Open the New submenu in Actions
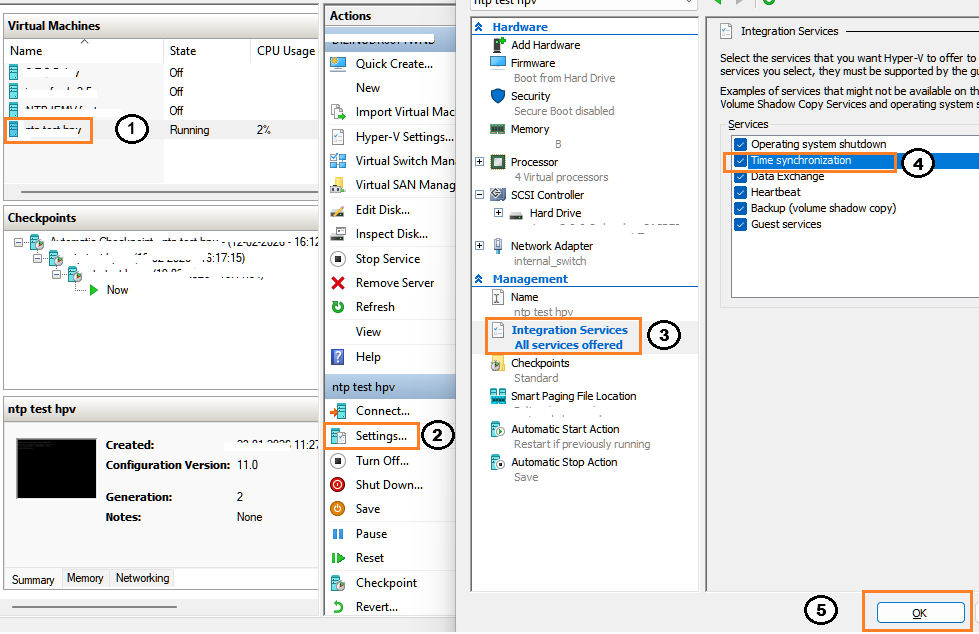This screenshot has height=634, width=979. click(368, 88)
